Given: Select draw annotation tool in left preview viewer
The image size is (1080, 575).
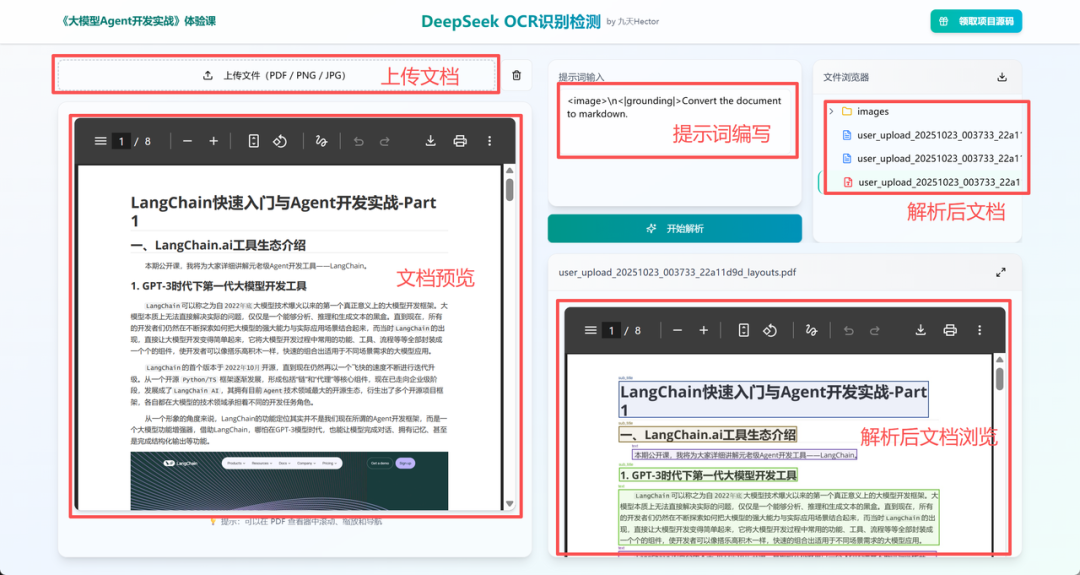Looking at the screenshot, I should [321, 141].
